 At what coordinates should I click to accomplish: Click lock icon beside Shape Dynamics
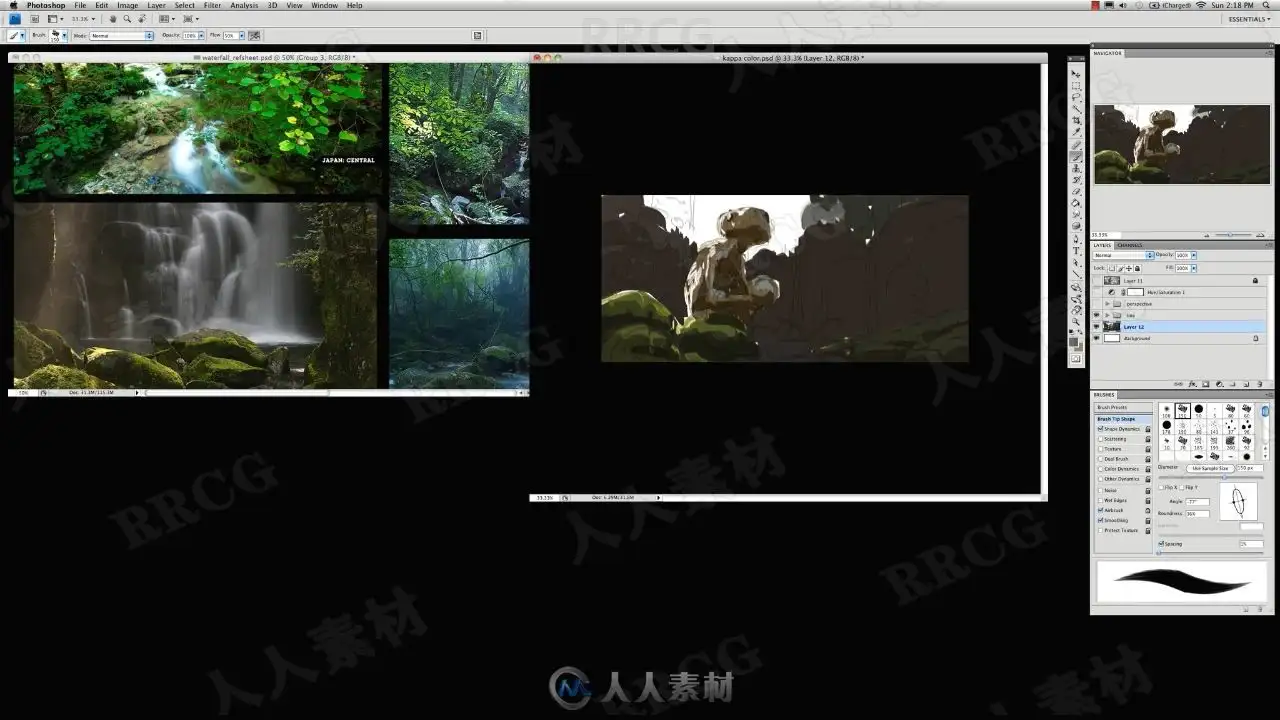click(1148, 429)
